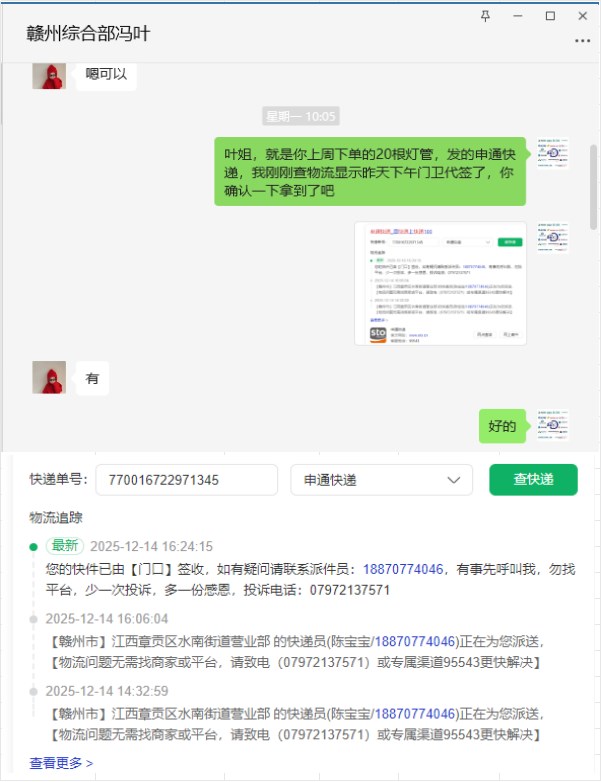The height and width of the screenshot is (782, 601).
Task: Maximize the chat window
Action: (550, 16)
